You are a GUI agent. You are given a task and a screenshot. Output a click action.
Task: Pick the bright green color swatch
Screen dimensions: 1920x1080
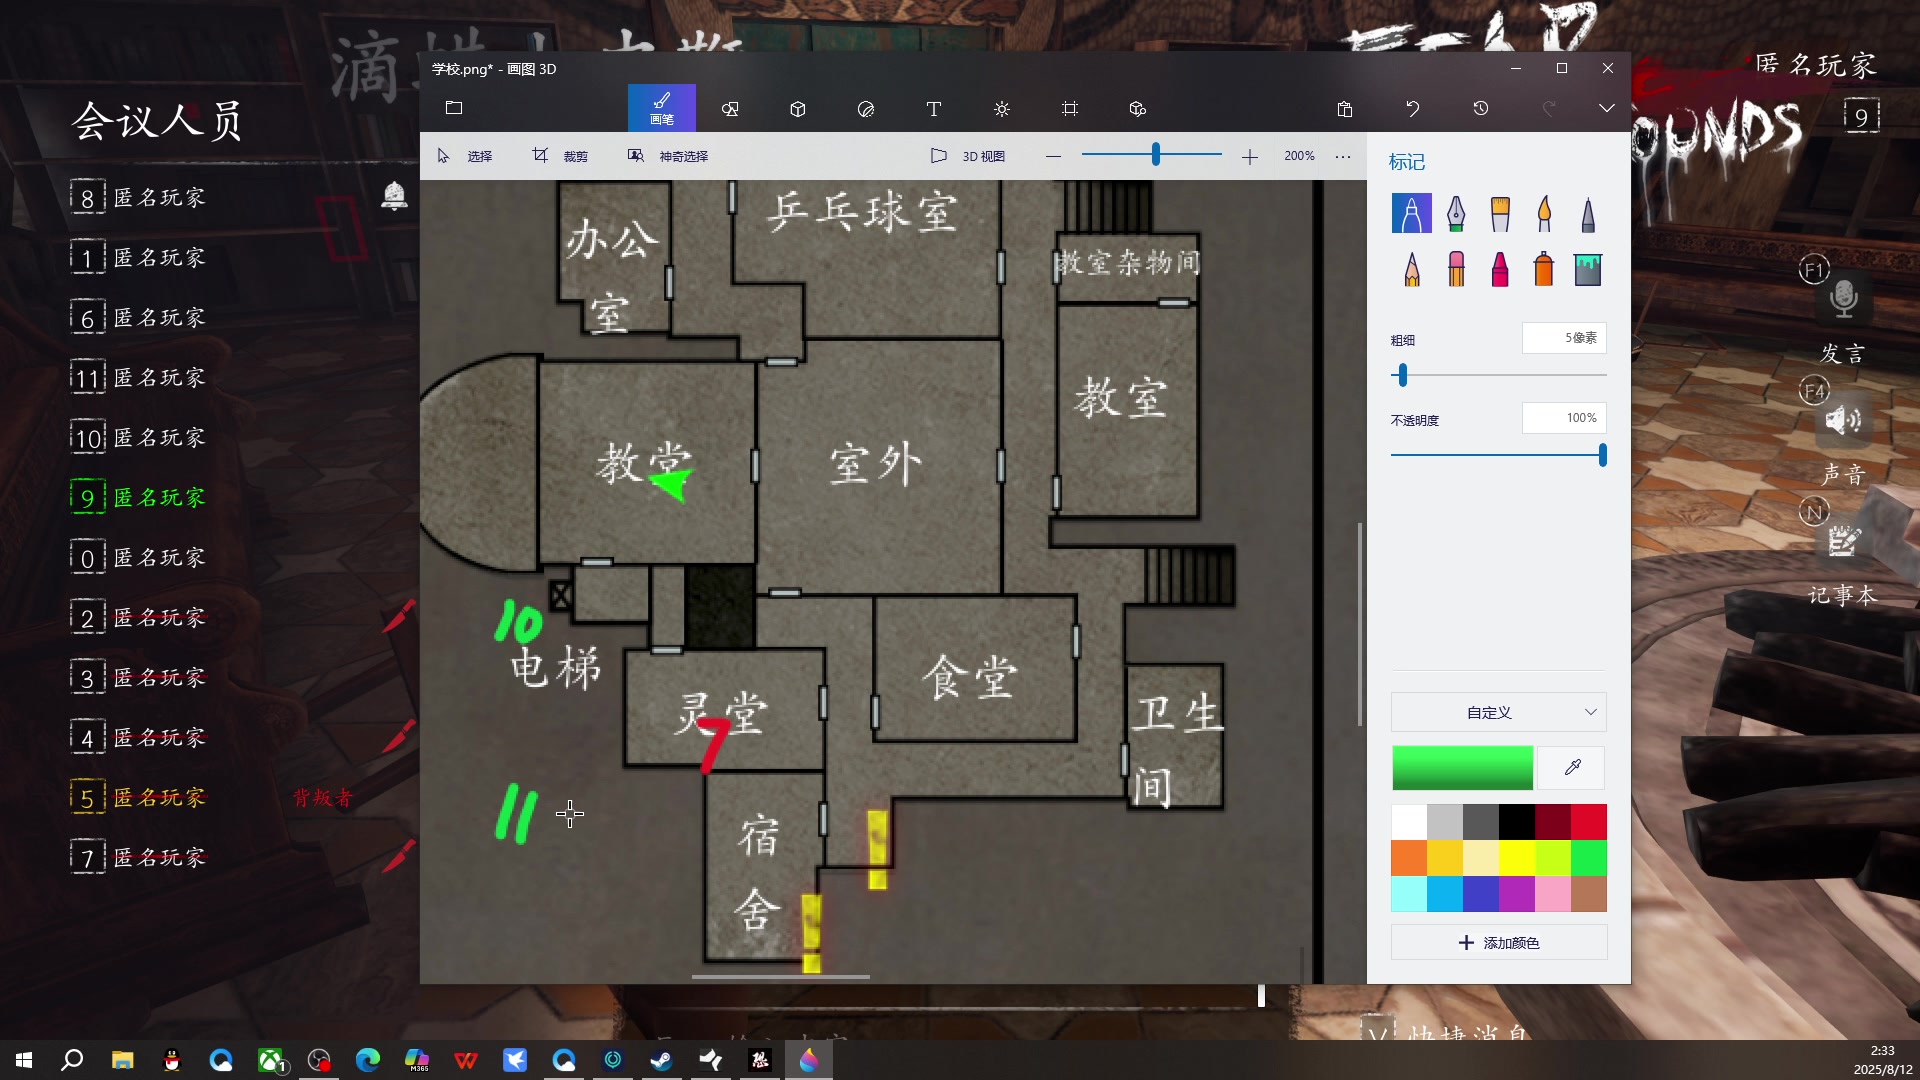(1589, 858)
